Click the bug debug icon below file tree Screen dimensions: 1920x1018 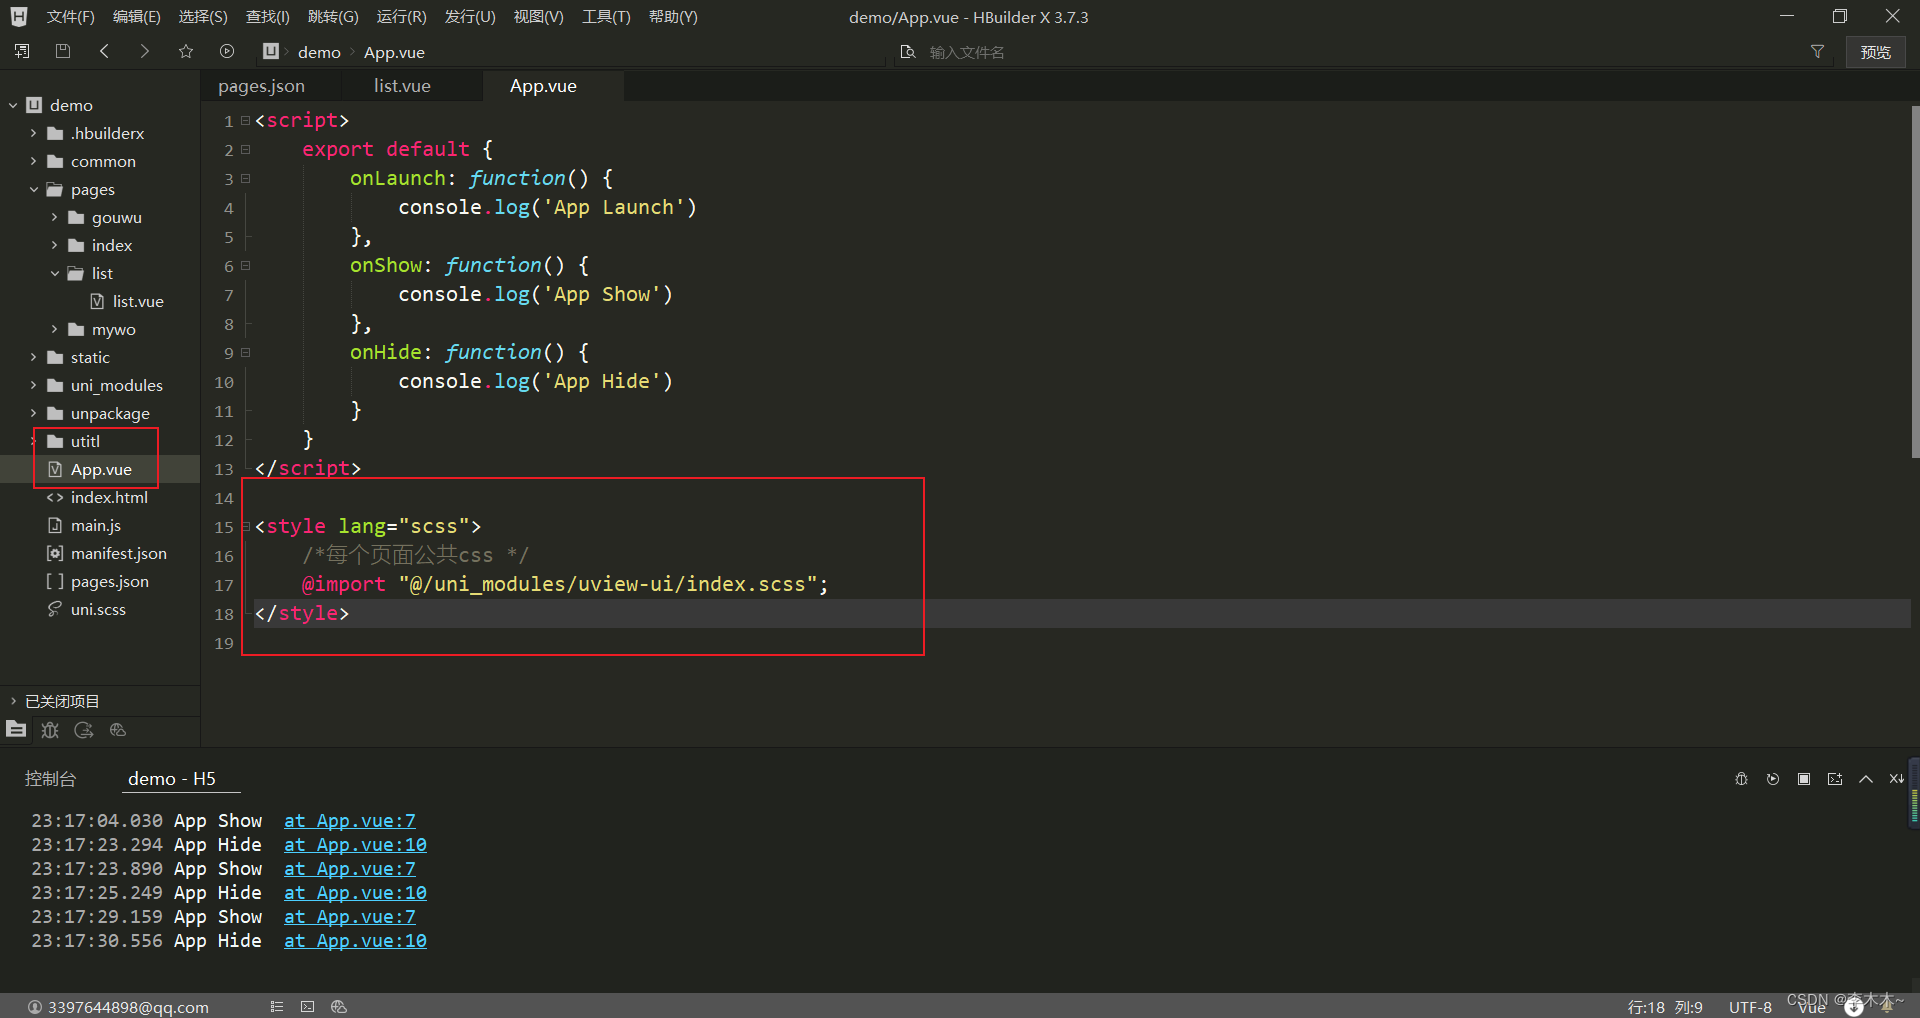(x=50, y=730)
